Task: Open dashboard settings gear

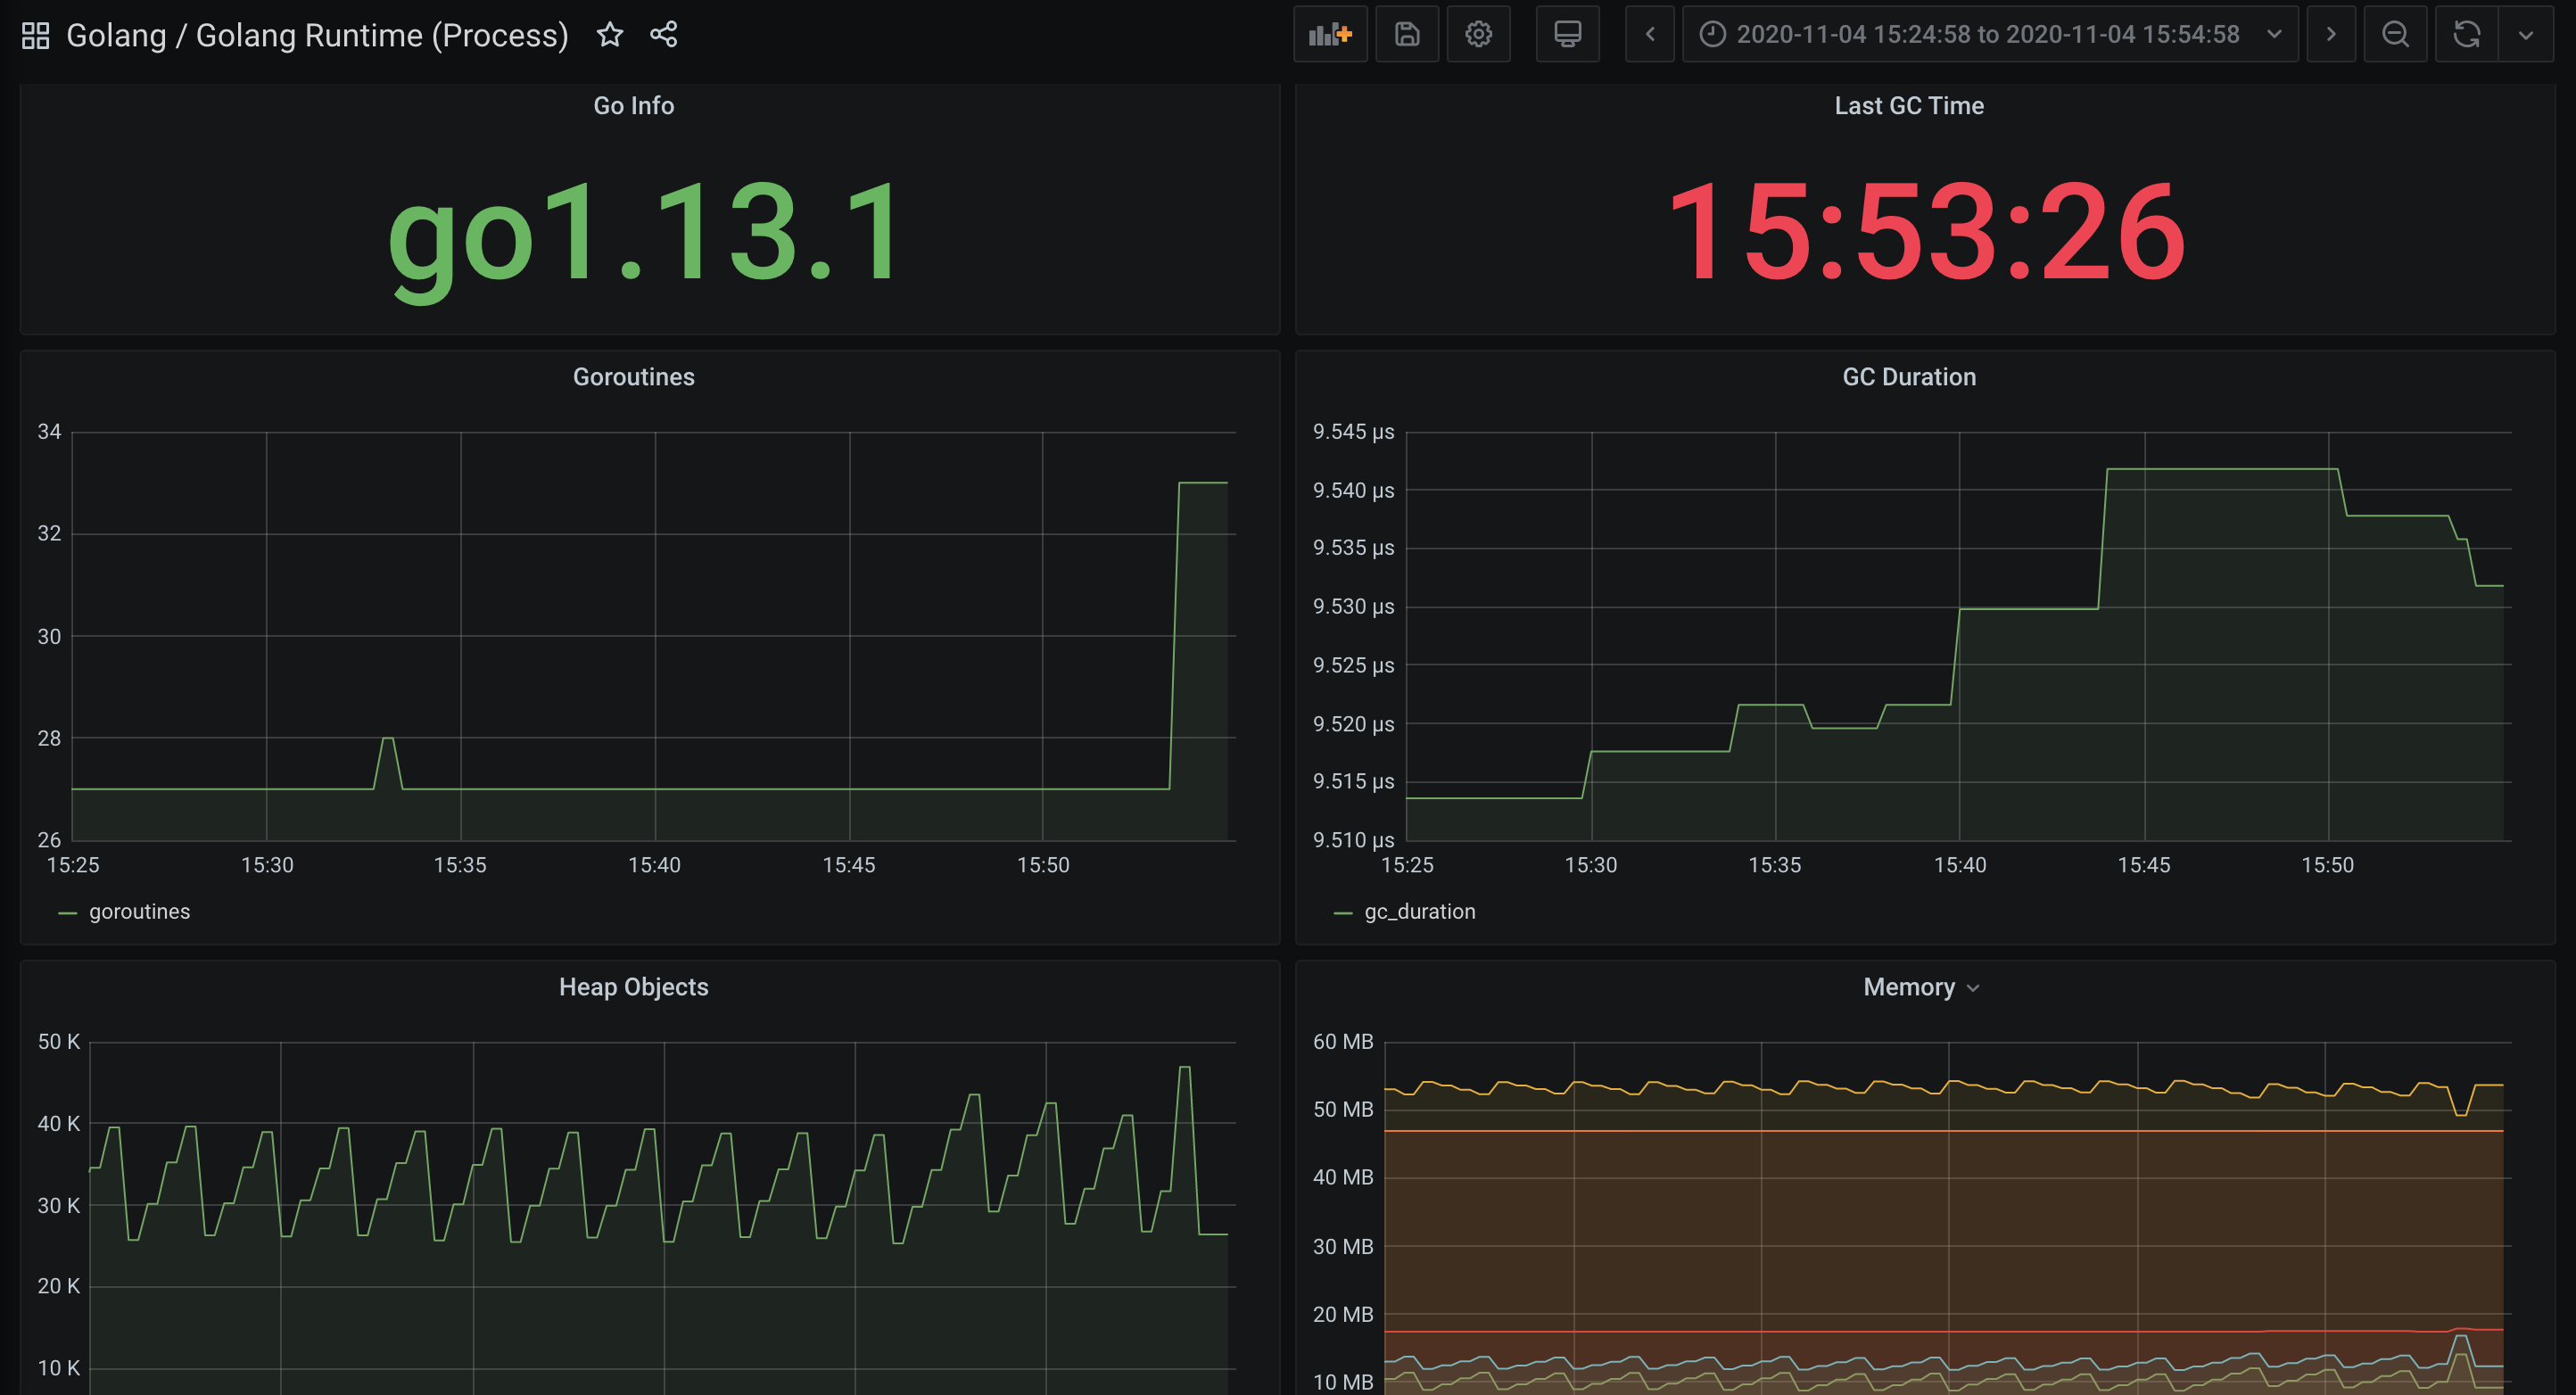Action: [1478, 35]
